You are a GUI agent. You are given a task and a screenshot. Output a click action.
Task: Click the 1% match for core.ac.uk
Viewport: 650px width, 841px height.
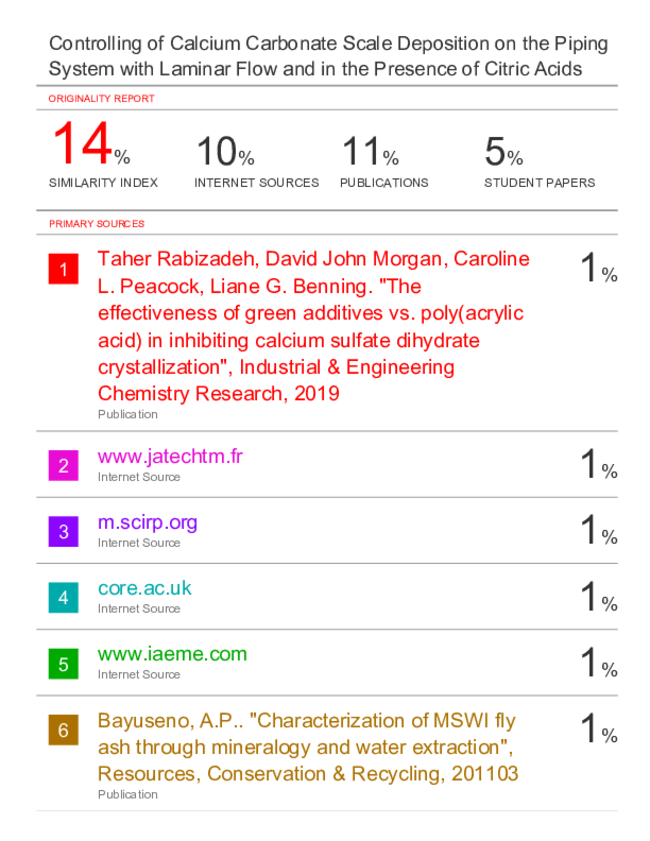click(x=599, y=596)
